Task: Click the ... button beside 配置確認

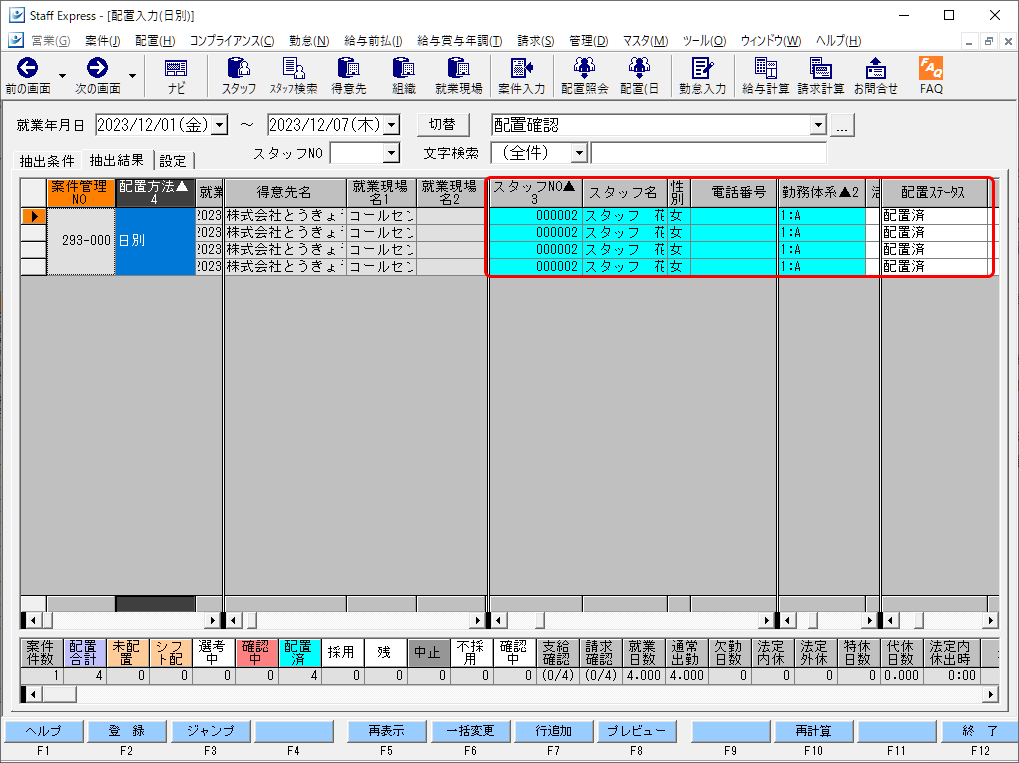Action: click(842, 125)
